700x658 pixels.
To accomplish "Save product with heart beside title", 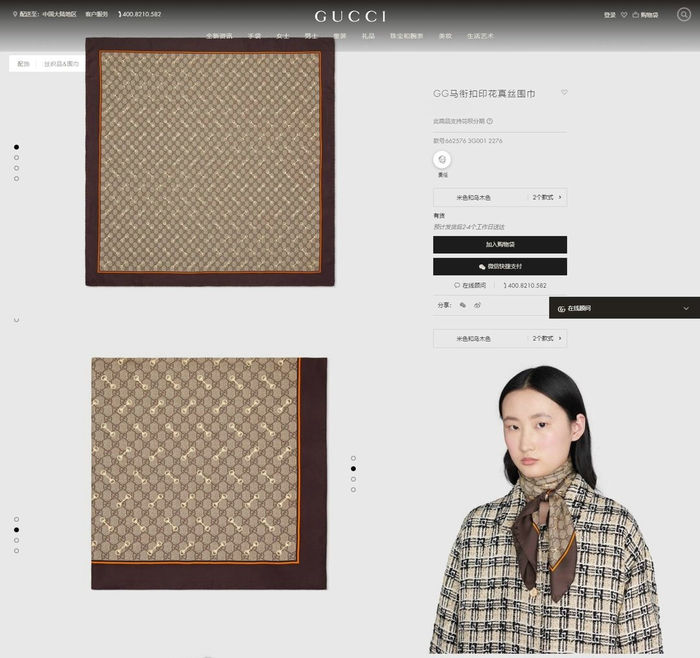I will click(x=564, y=92).
